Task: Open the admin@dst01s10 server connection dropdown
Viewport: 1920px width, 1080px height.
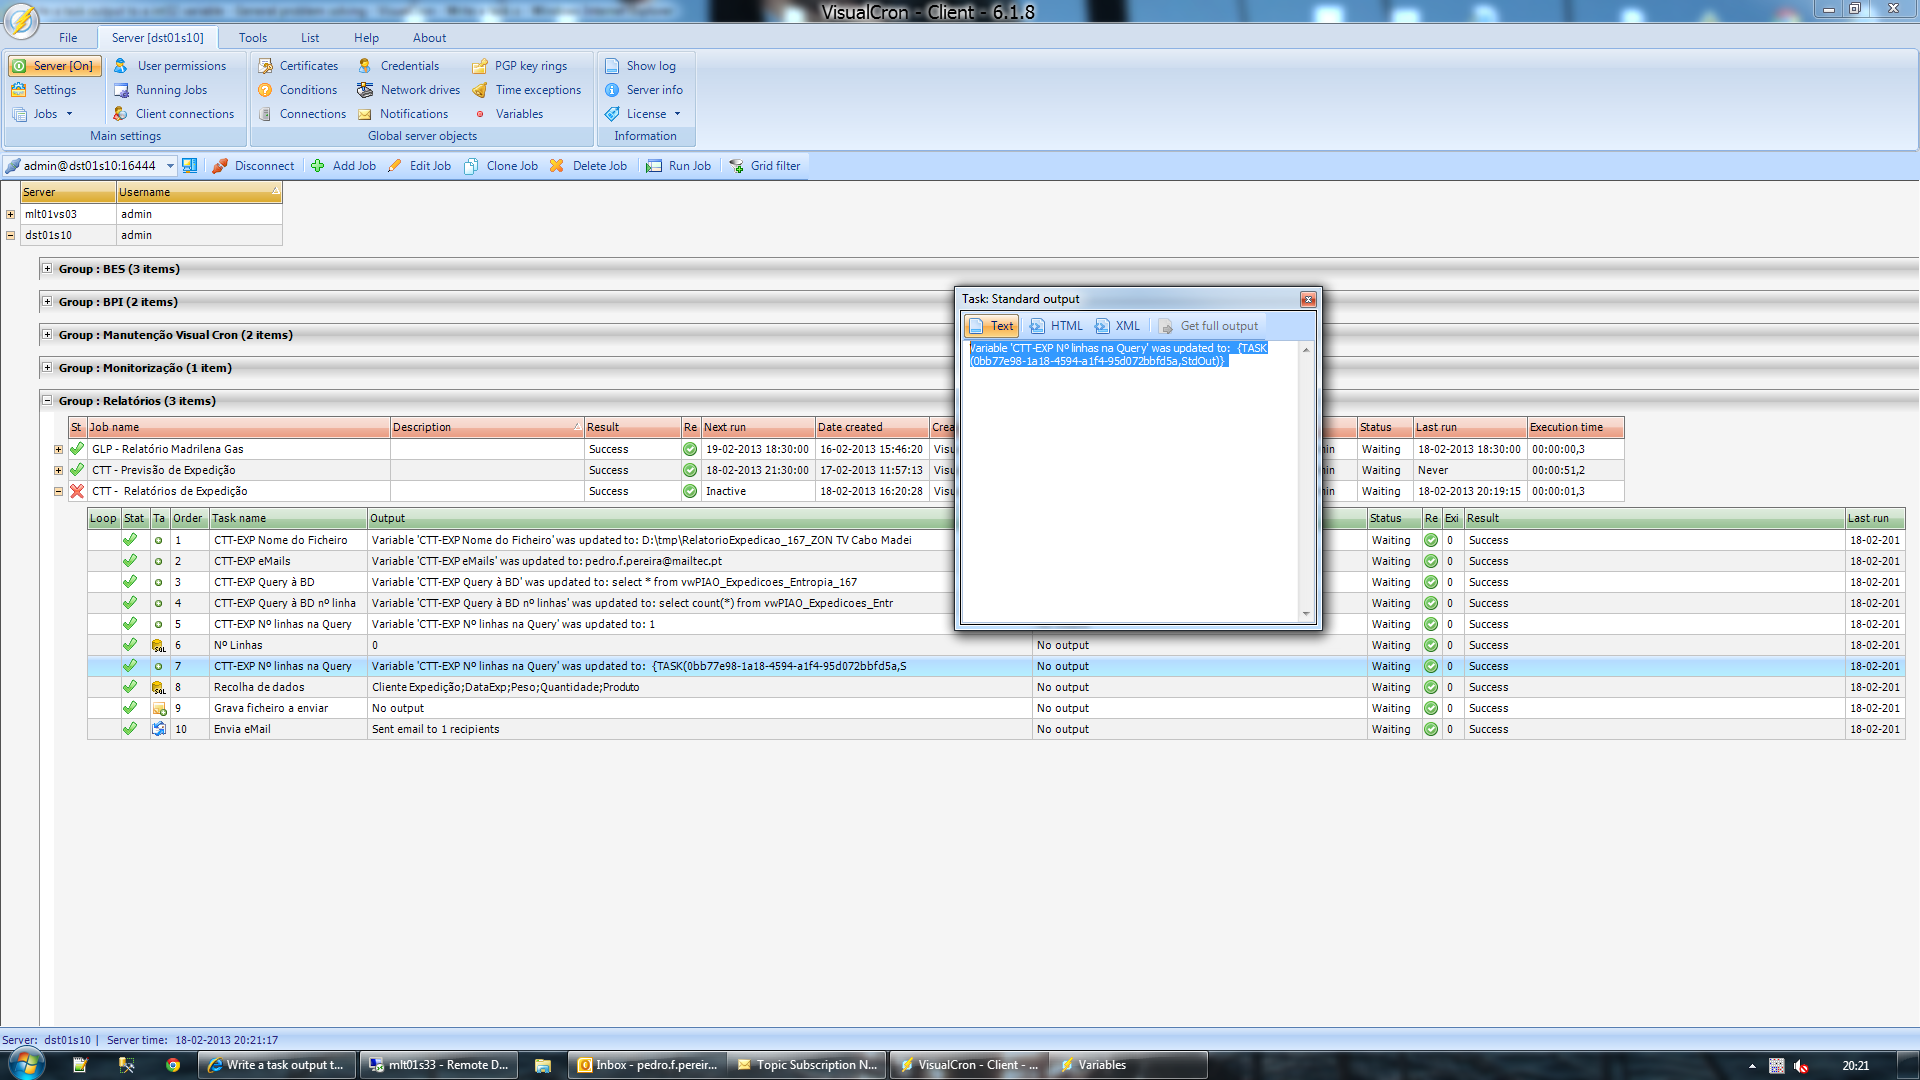Action: [171, 166]
